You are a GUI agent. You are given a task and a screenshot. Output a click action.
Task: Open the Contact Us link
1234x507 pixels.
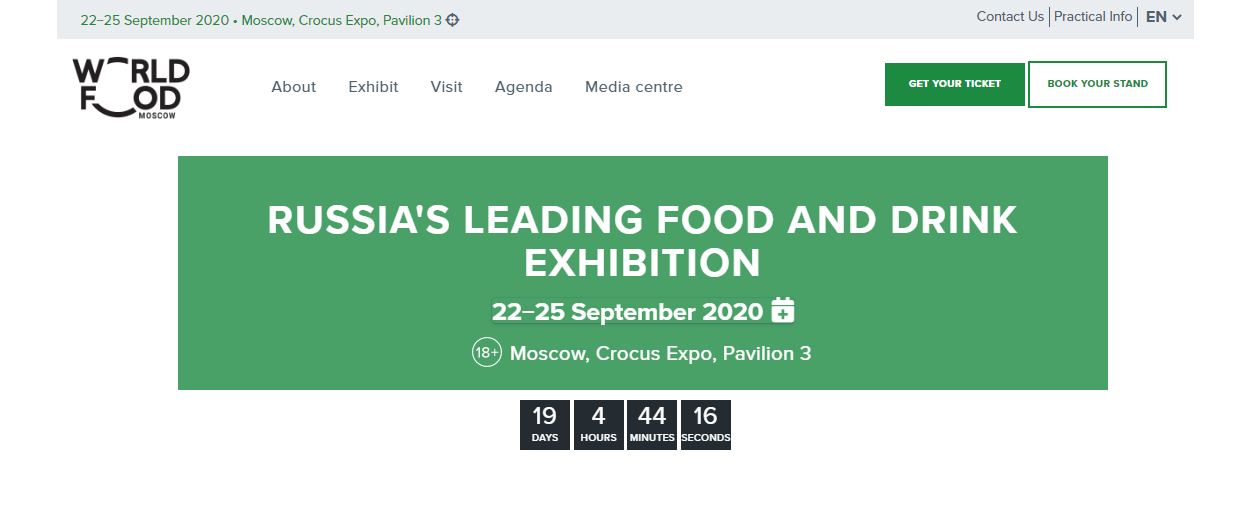[1009, 16]
